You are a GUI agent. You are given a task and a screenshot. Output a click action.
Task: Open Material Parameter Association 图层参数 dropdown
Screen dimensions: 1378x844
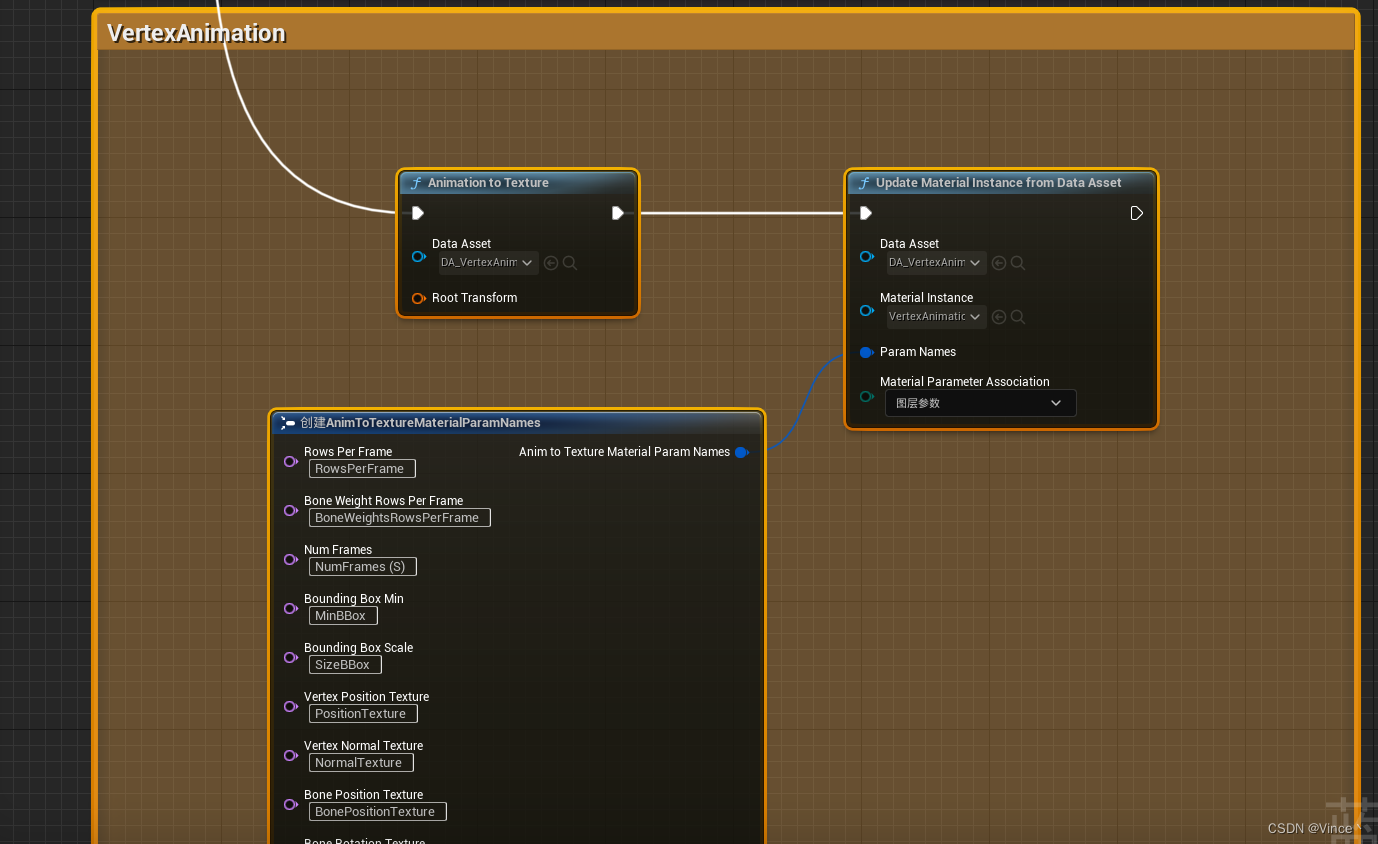coord(981,403)
